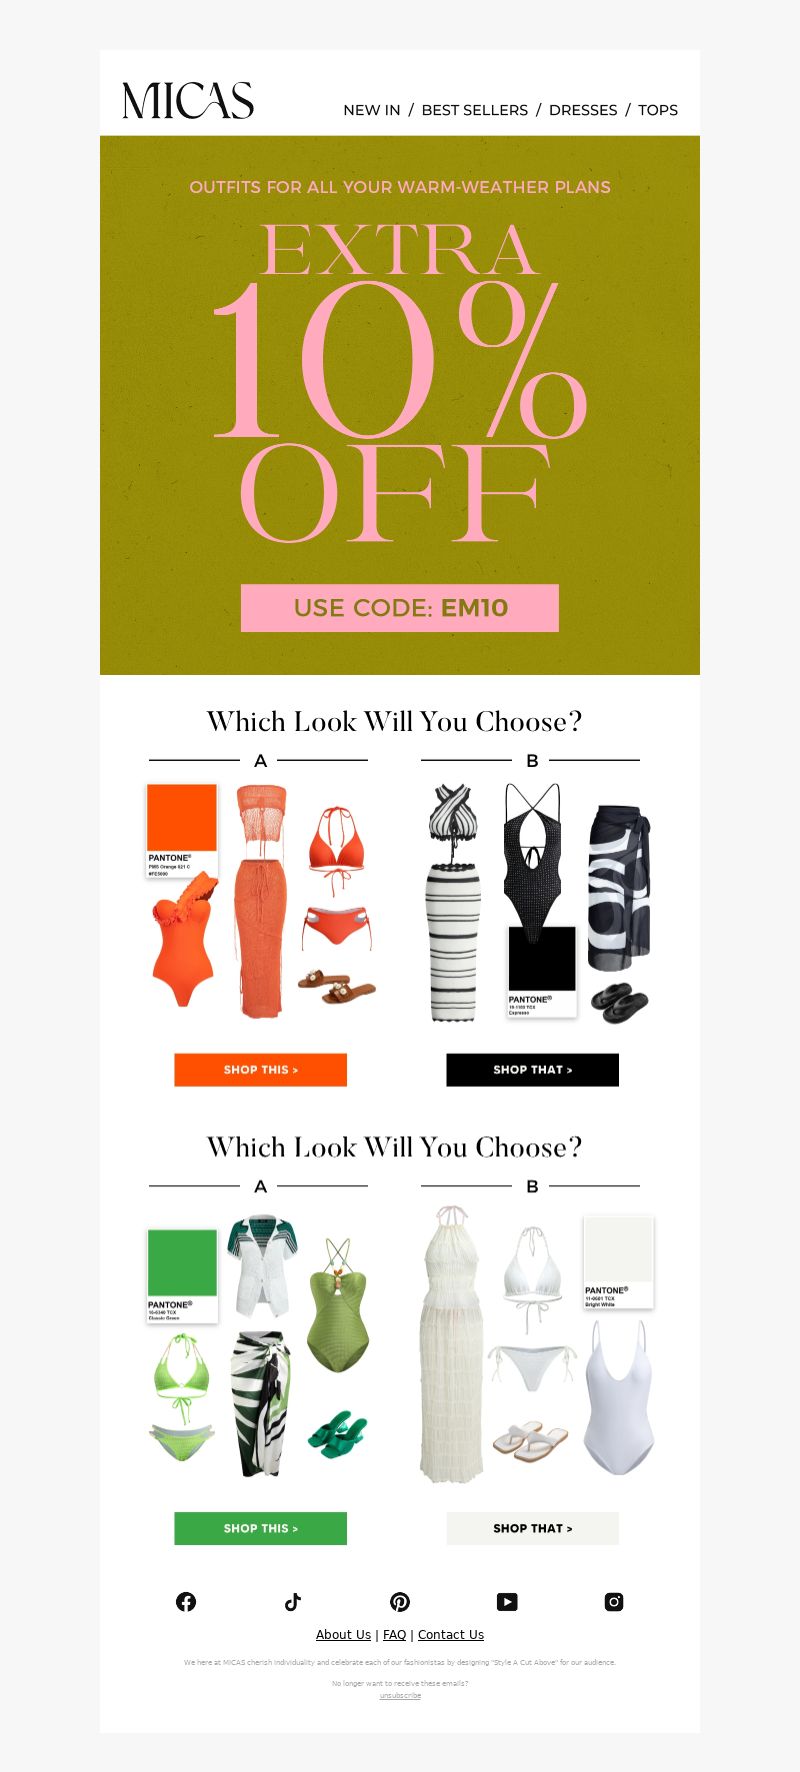Open the Instagram social icon

click(x=614, y=1602)
